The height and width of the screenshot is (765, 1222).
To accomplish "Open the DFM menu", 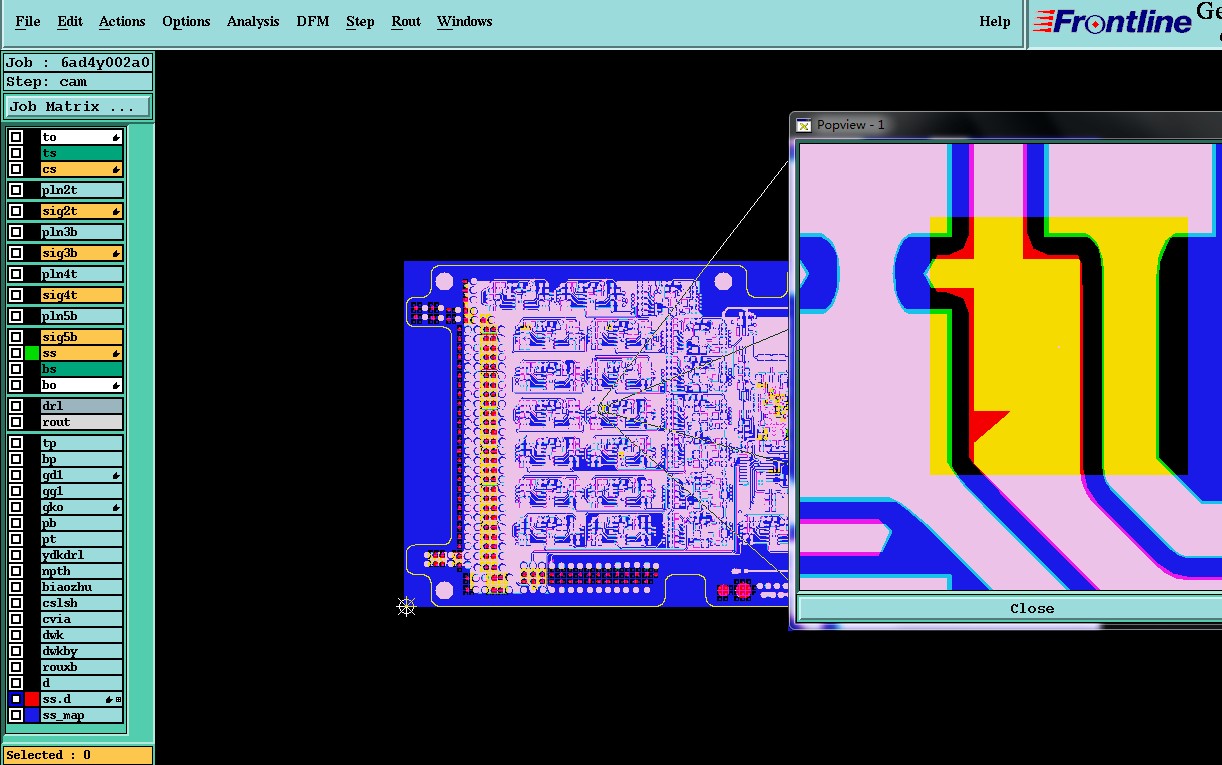I will coord(313,21).
